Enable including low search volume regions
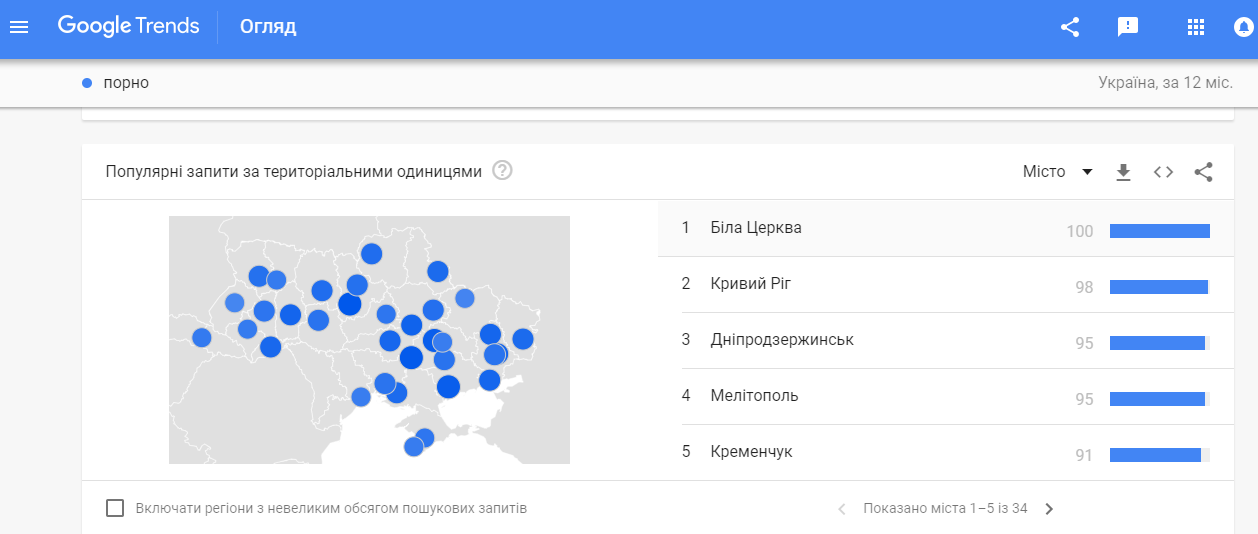Viewport: 1258px width, 534px height. (x=115, y=508)
